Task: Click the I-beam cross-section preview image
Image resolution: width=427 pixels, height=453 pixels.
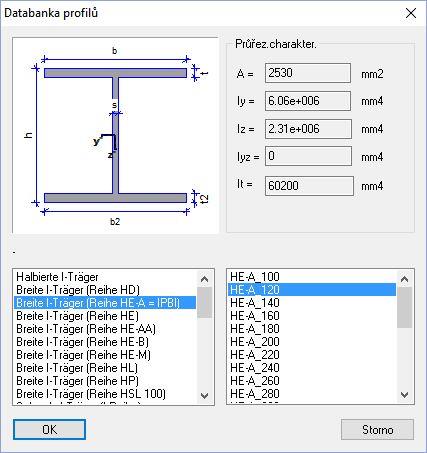Action: click(x=115, y=135)
